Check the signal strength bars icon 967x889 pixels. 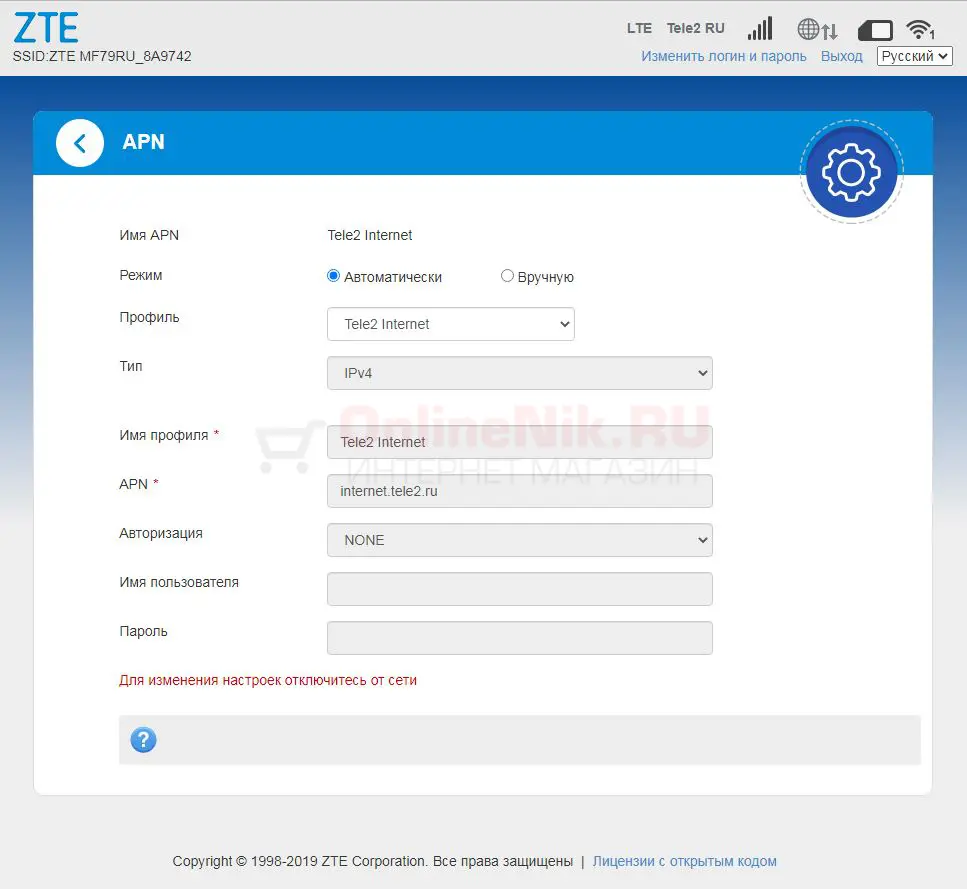click(760, 29)
